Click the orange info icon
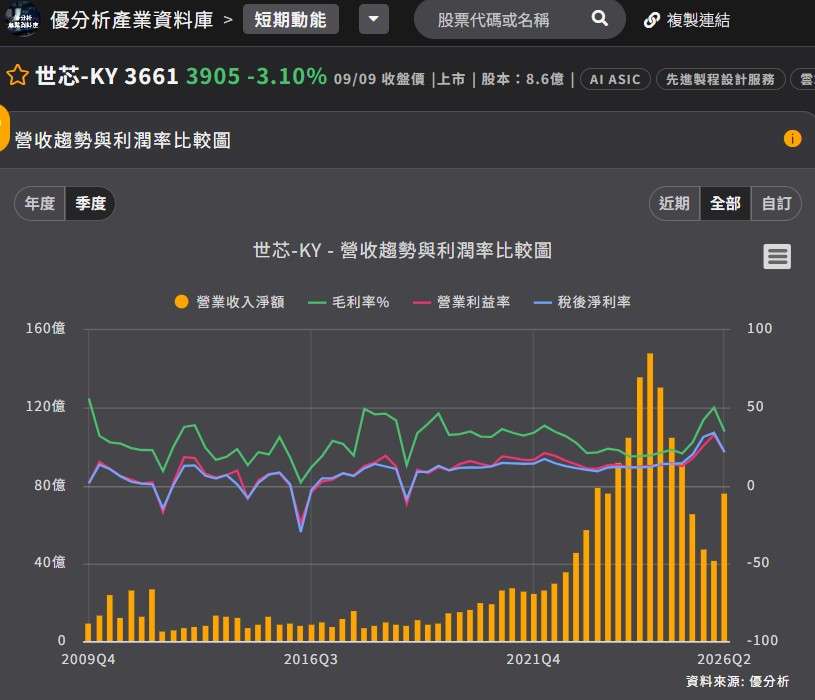This screenshot has width=815, height=700. (x=792, y=139)
